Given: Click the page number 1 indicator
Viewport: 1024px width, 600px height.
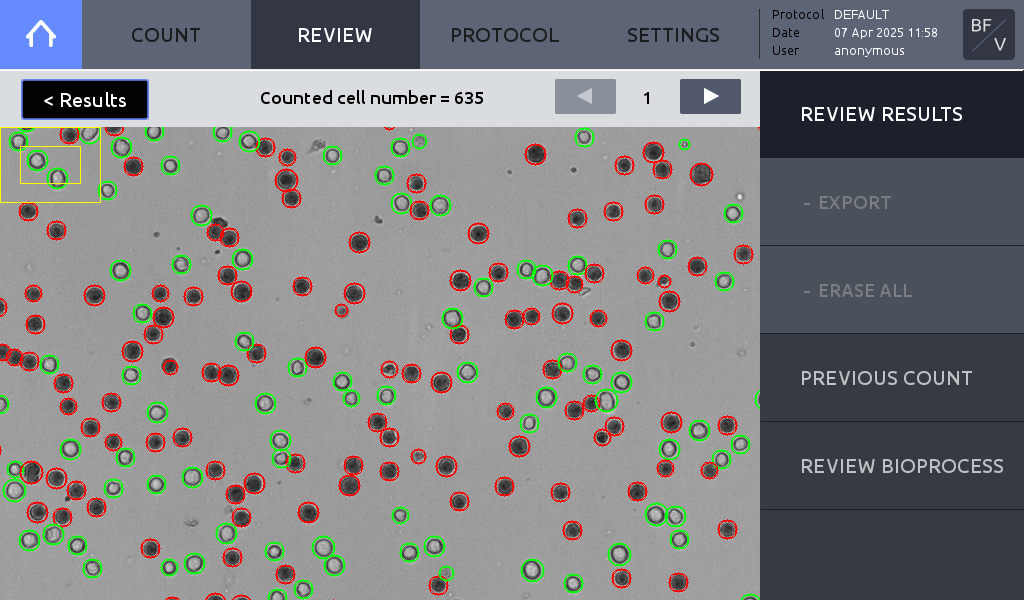Looking at the screenshot, I should tap(647, 98).
